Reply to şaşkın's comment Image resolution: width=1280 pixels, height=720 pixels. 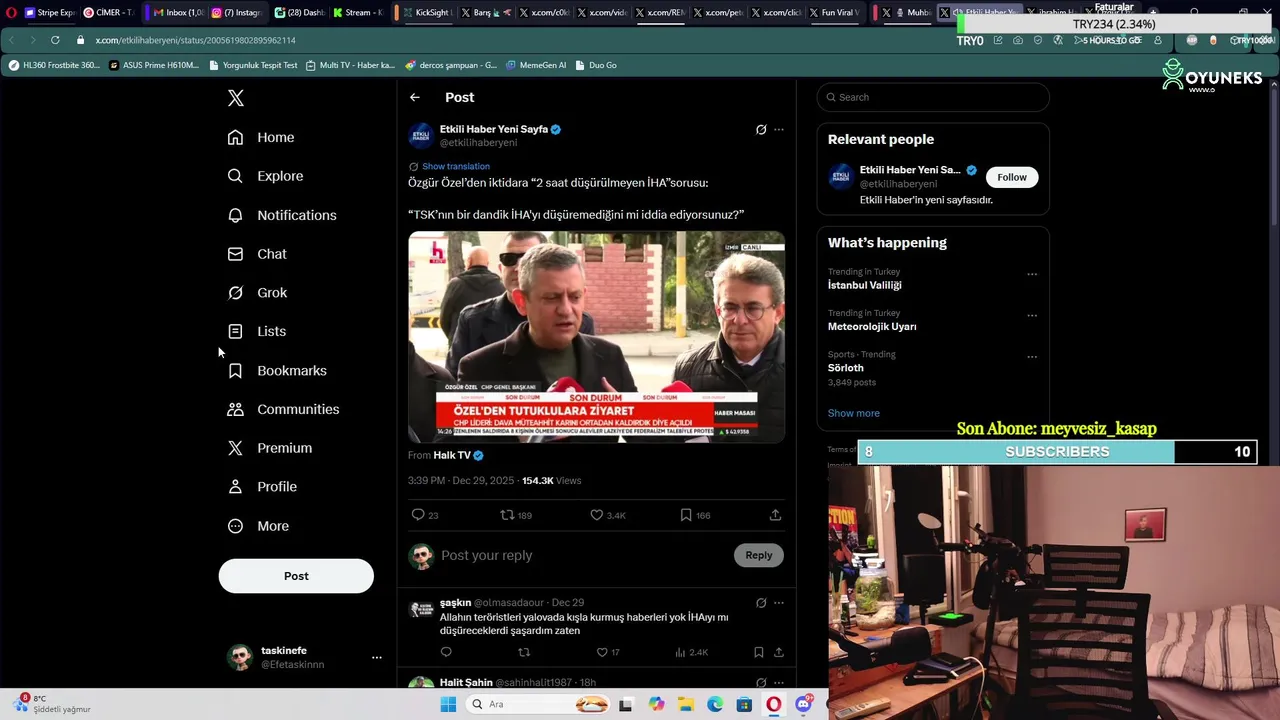point(446,652)
